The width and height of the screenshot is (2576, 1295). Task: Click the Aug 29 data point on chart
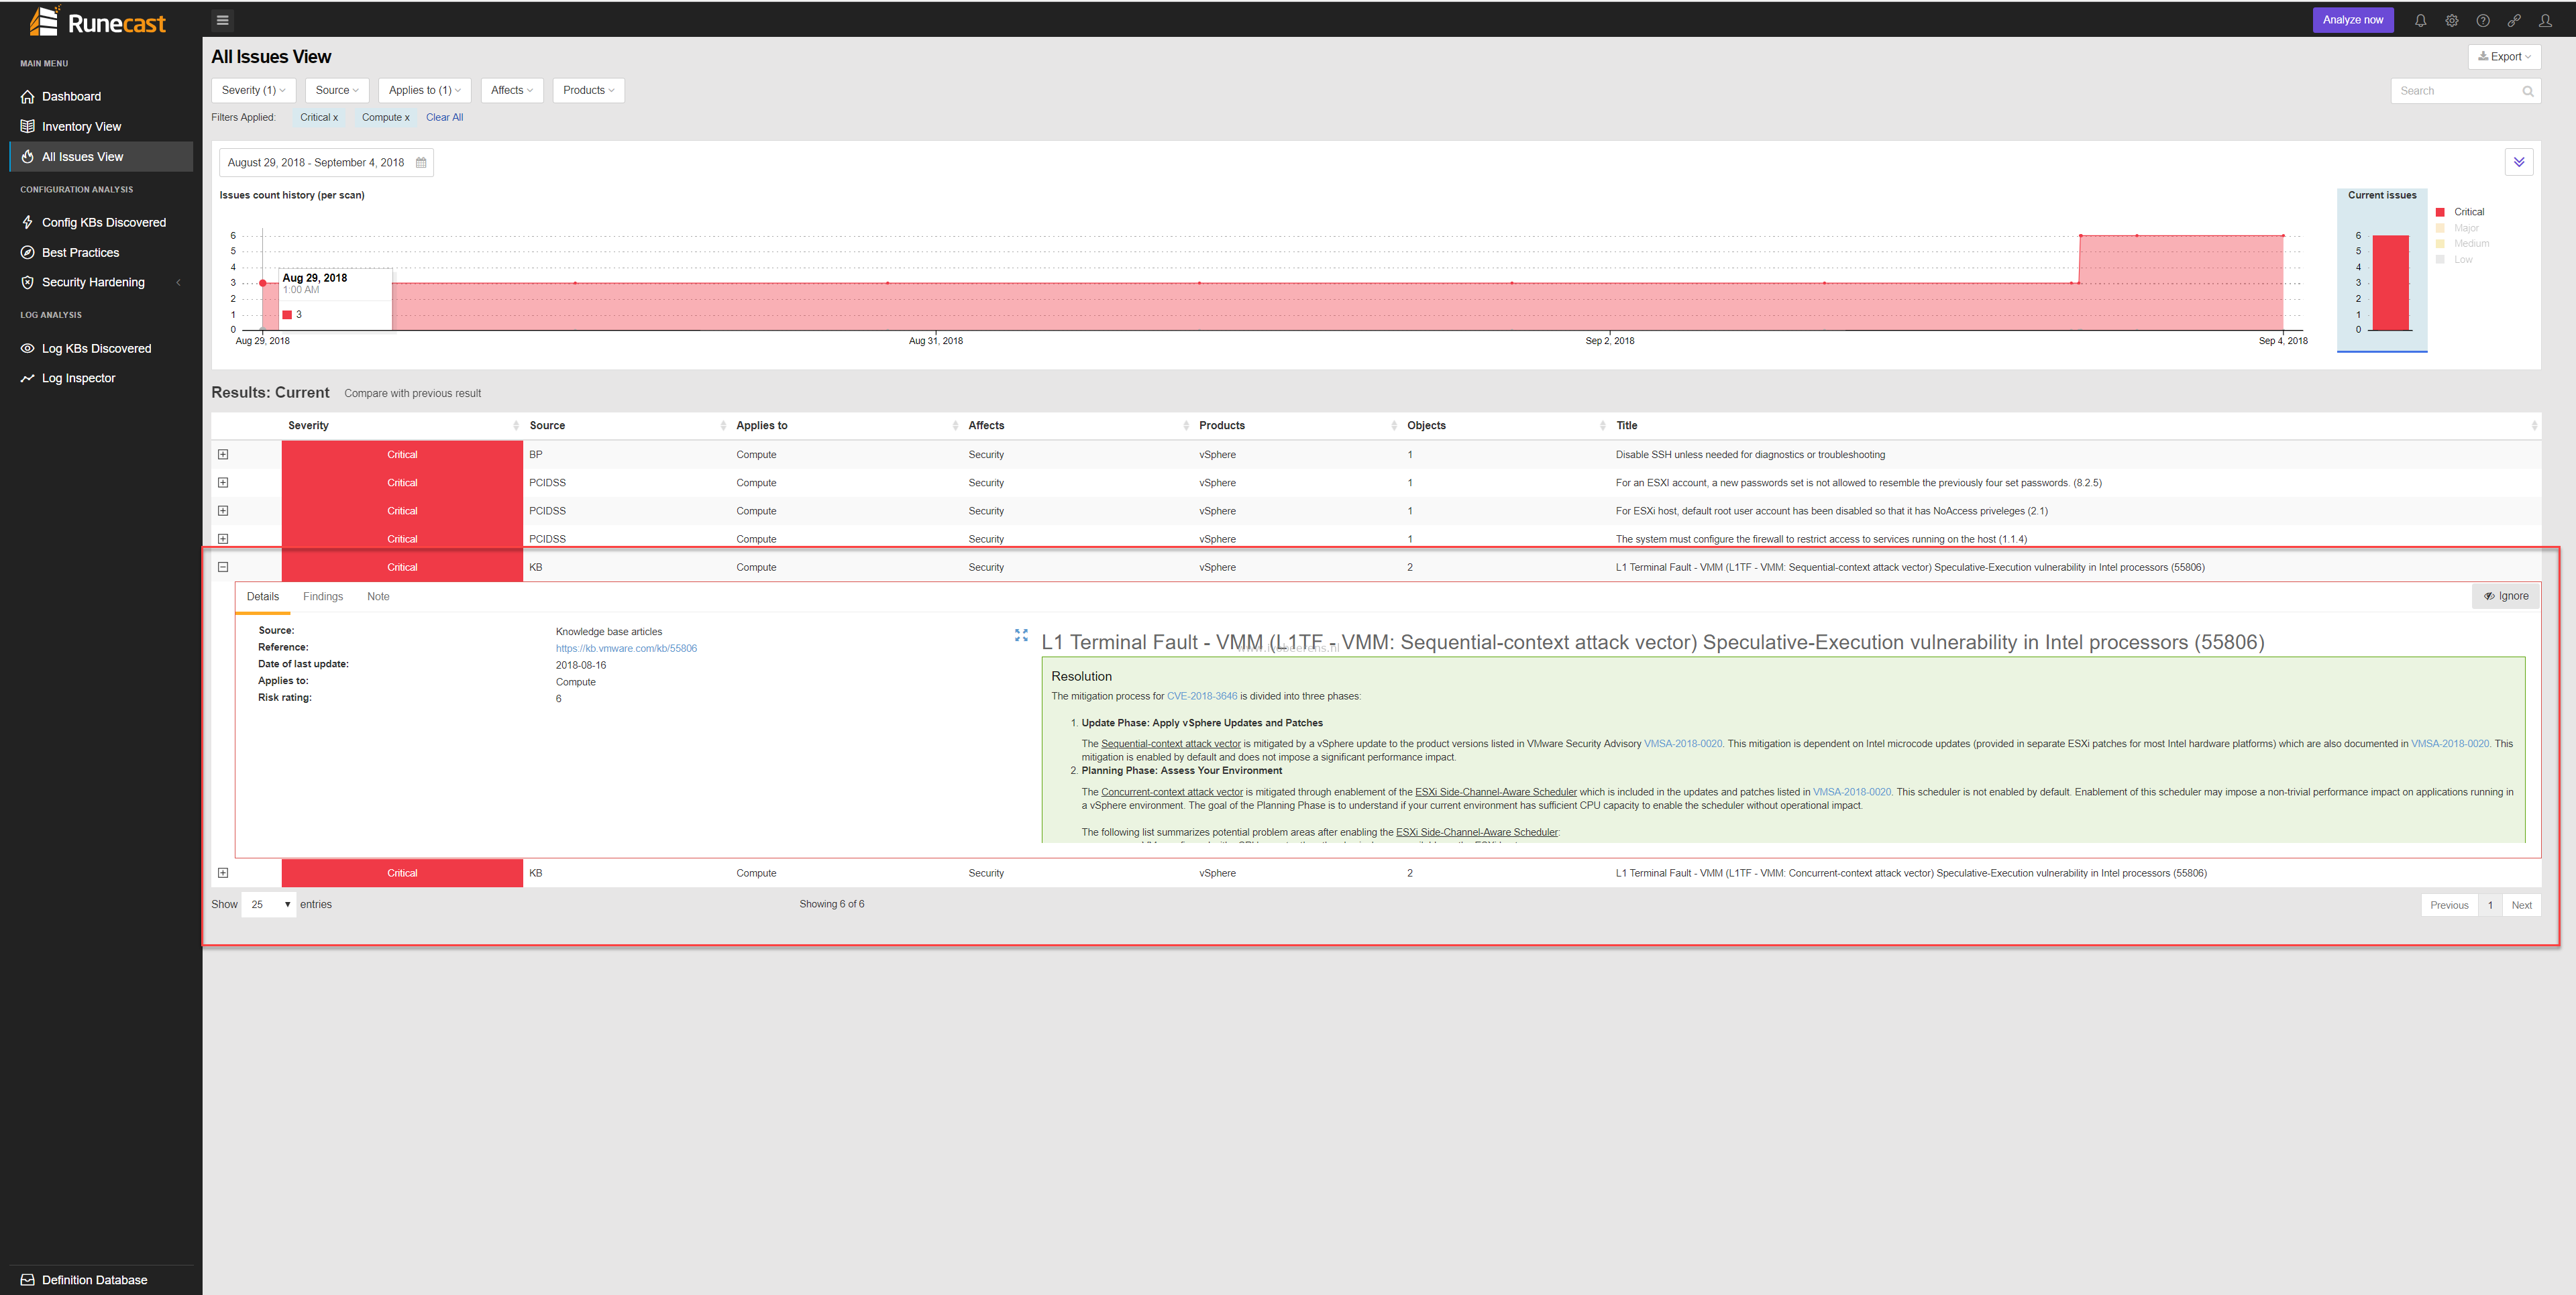(x=263, y=284)
